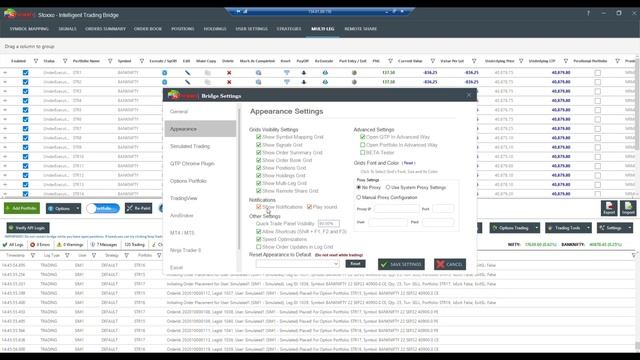Open the Settings dropdown button
Image resolution: width=640 pixels, height=360 pixels.
pyautogui.click(x=615, y=228)
